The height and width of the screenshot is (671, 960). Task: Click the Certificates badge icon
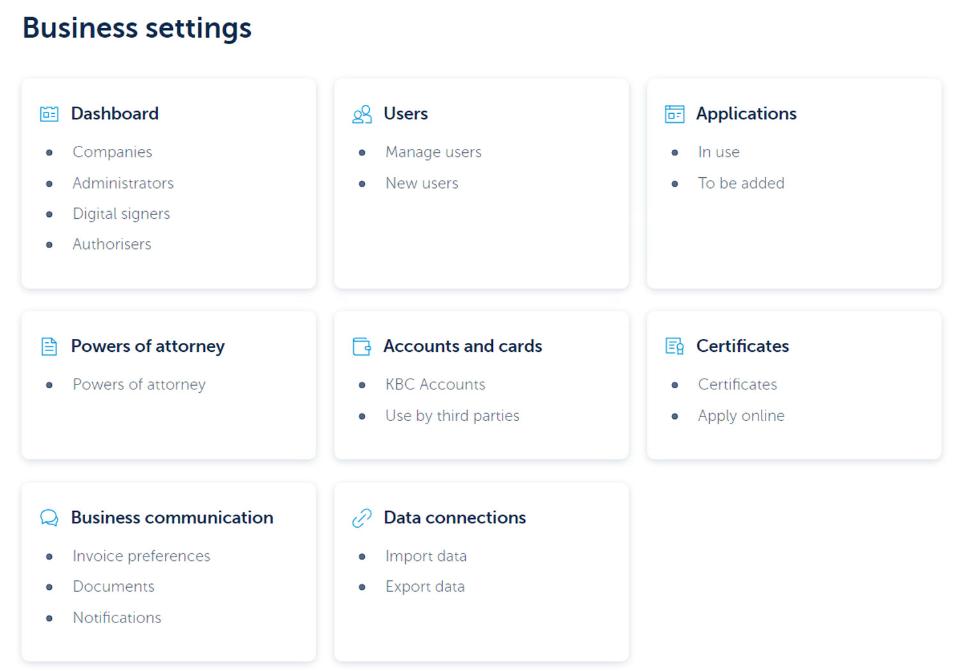click(674, 345)
